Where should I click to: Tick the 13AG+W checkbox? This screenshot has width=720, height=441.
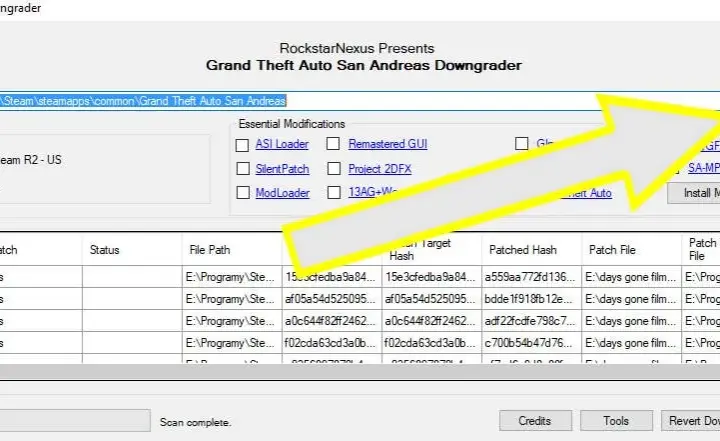(334, 192)
